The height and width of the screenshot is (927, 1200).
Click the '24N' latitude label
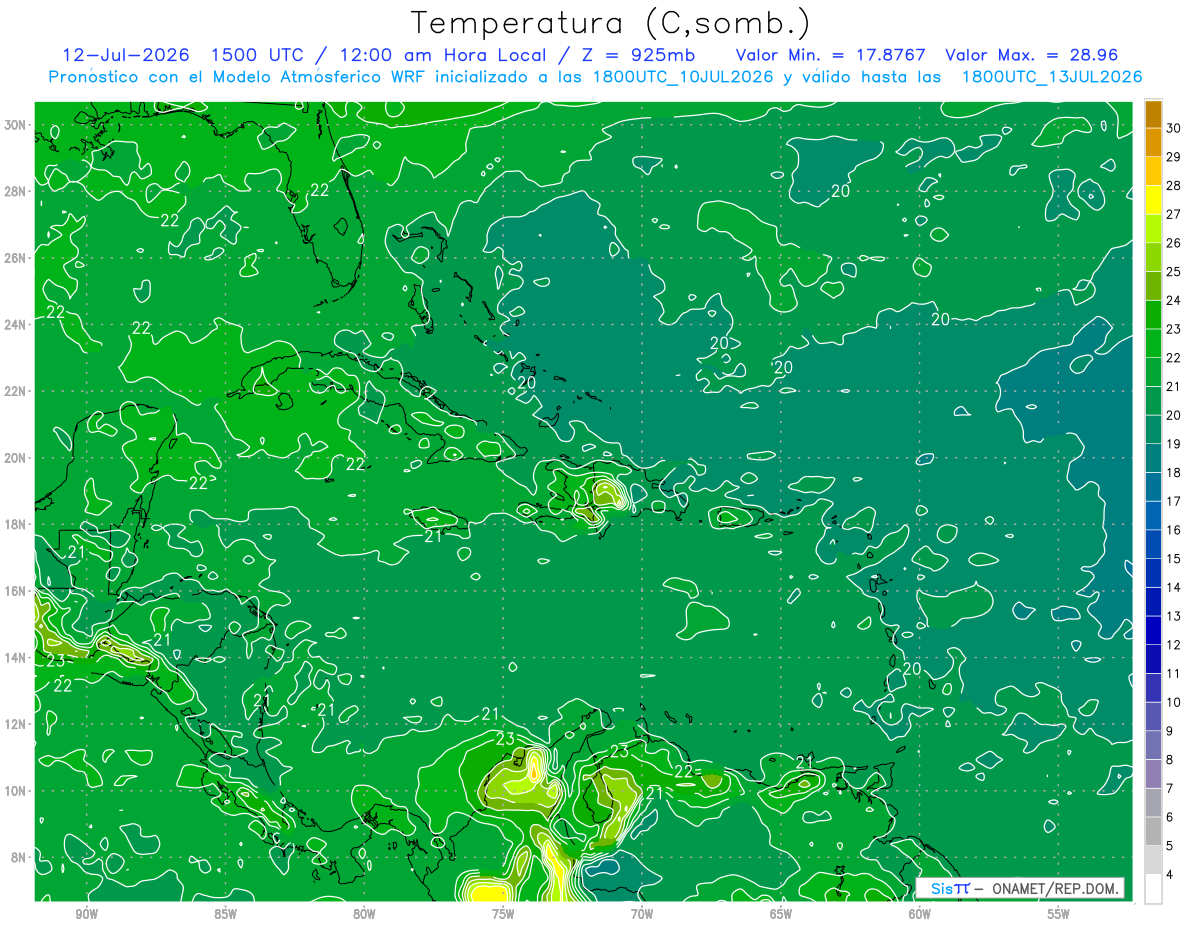(x=16, y=324)
